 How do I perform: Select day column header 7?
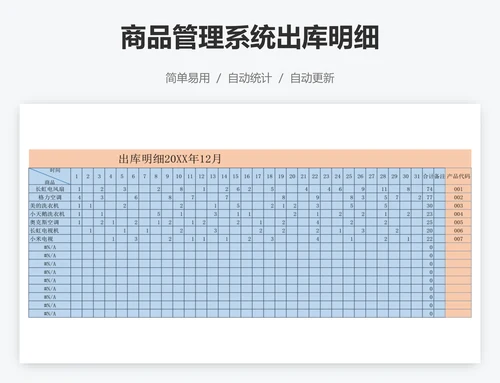[145, 176]
